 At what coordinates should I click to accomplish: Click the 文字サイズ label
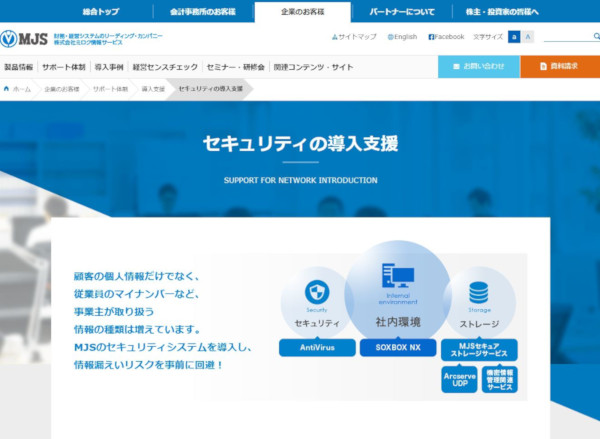pos(488,37)
